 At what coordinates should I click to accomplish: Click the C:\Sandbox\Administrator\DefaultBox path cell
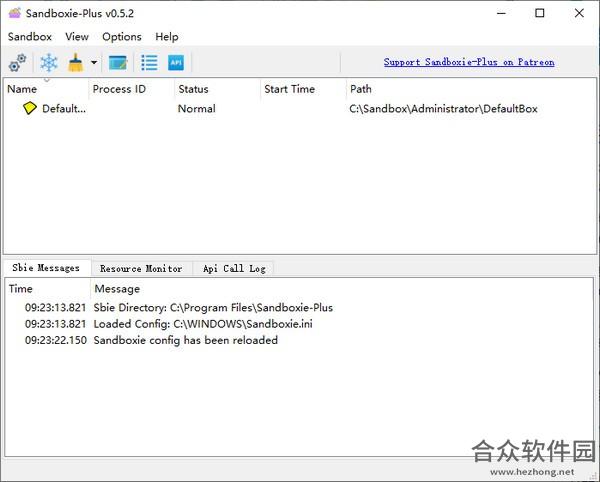coord(443,109)
